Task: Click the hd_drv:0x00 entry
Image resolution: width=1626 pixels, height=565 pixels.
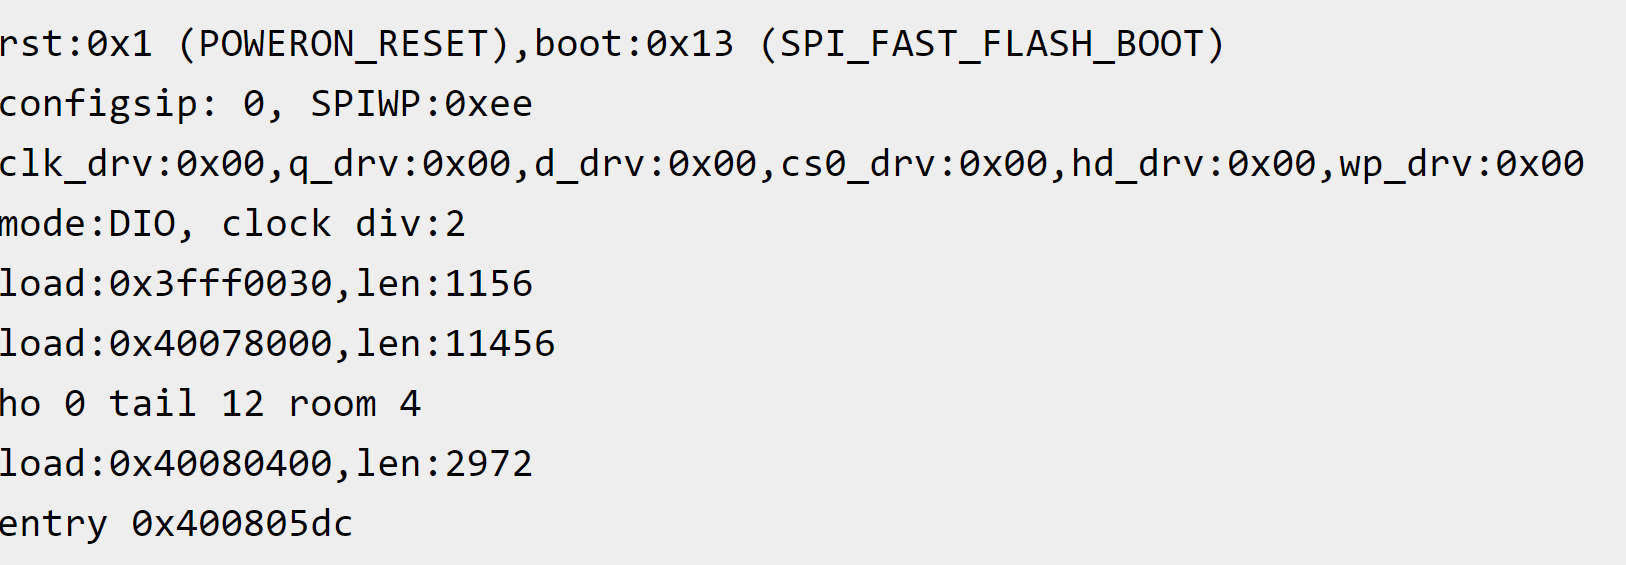Action: pyautogui.click(x=1193, y=165)
